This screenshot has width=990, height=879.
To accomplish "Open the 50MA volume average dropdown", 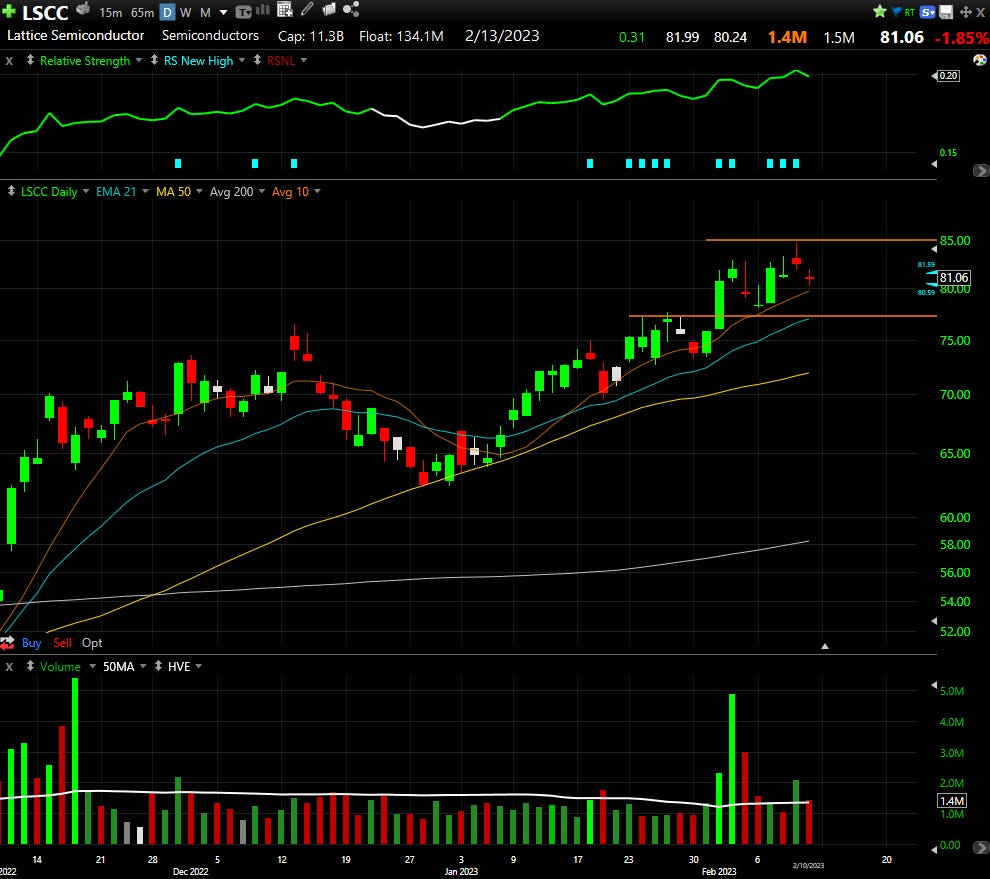I will 143,666.
